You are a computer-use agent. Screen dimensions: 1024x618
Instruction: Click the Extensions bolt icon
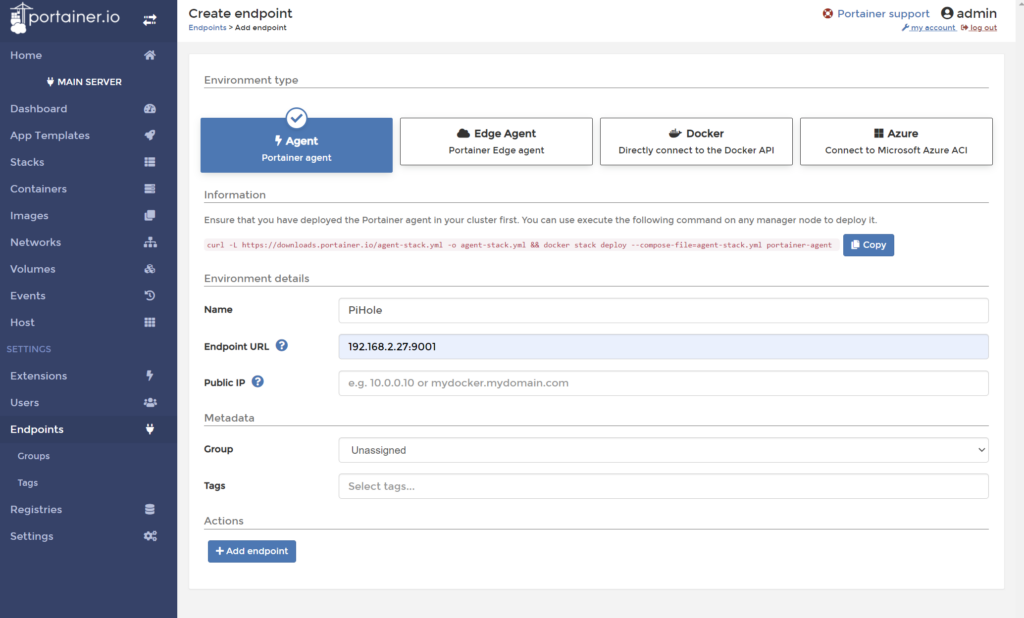coord(150,376)
